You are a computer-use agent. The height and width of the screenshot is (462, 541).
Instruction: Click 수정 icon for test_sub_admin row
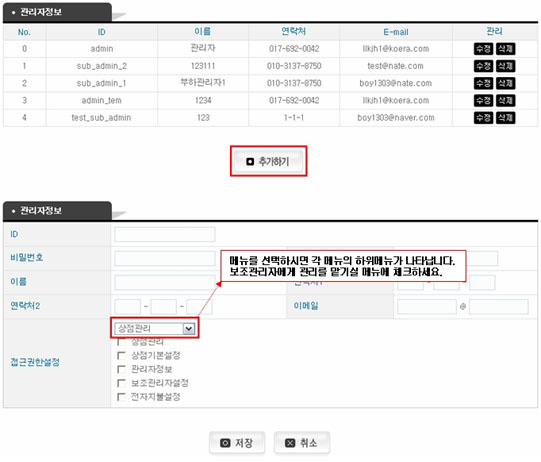click(x=483, y=118)
